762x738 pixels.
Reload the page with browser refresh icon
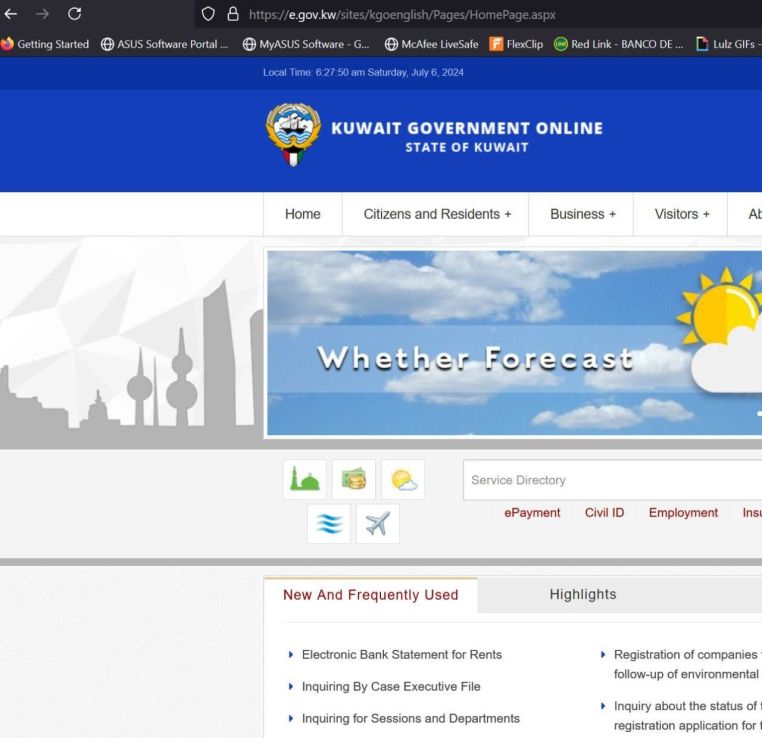[x=74, y=14]
